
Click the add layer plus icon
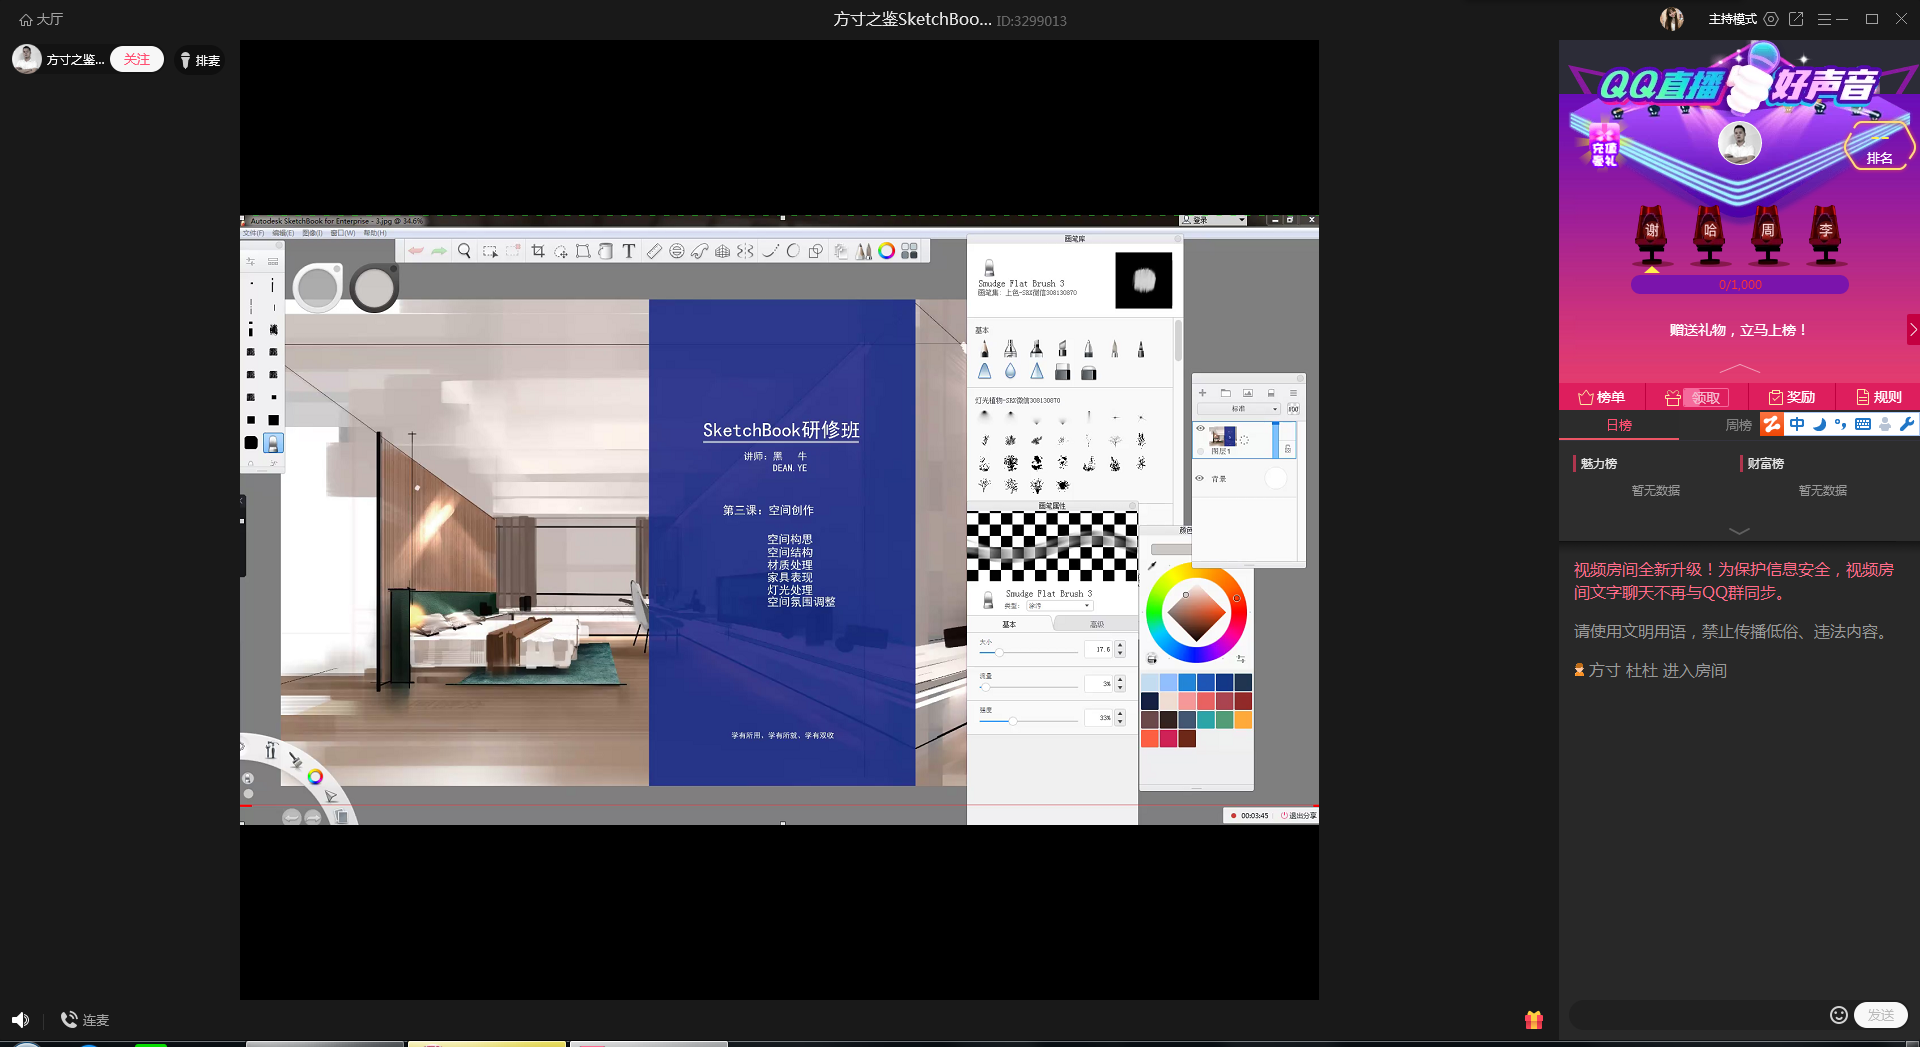pos(1202,393)
